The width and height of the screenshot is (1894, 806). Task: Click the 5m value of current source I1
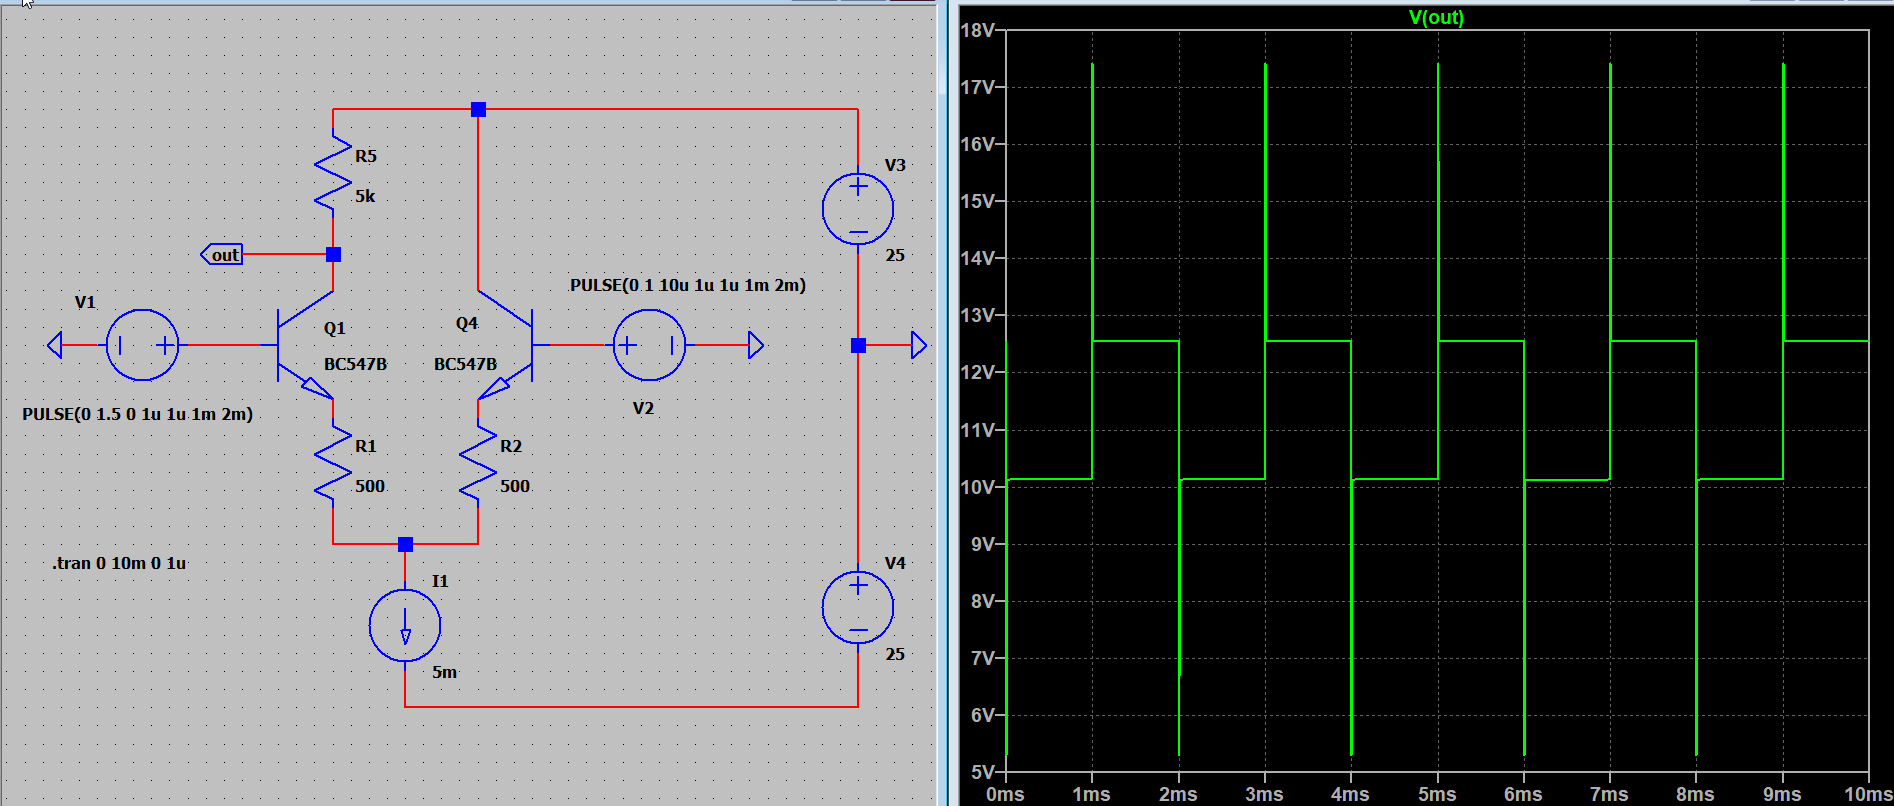coord(445,672)
